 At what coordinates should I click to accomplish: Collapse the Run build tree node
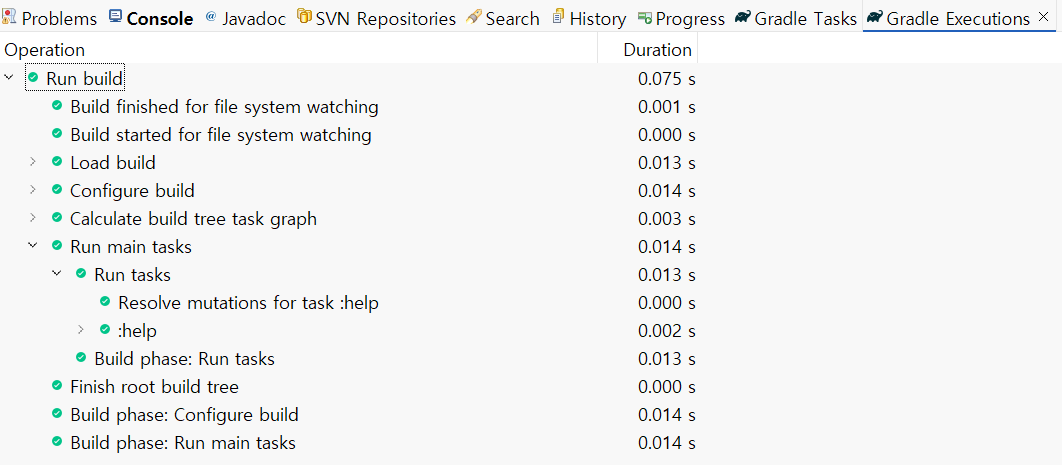(x=9, y=78)
